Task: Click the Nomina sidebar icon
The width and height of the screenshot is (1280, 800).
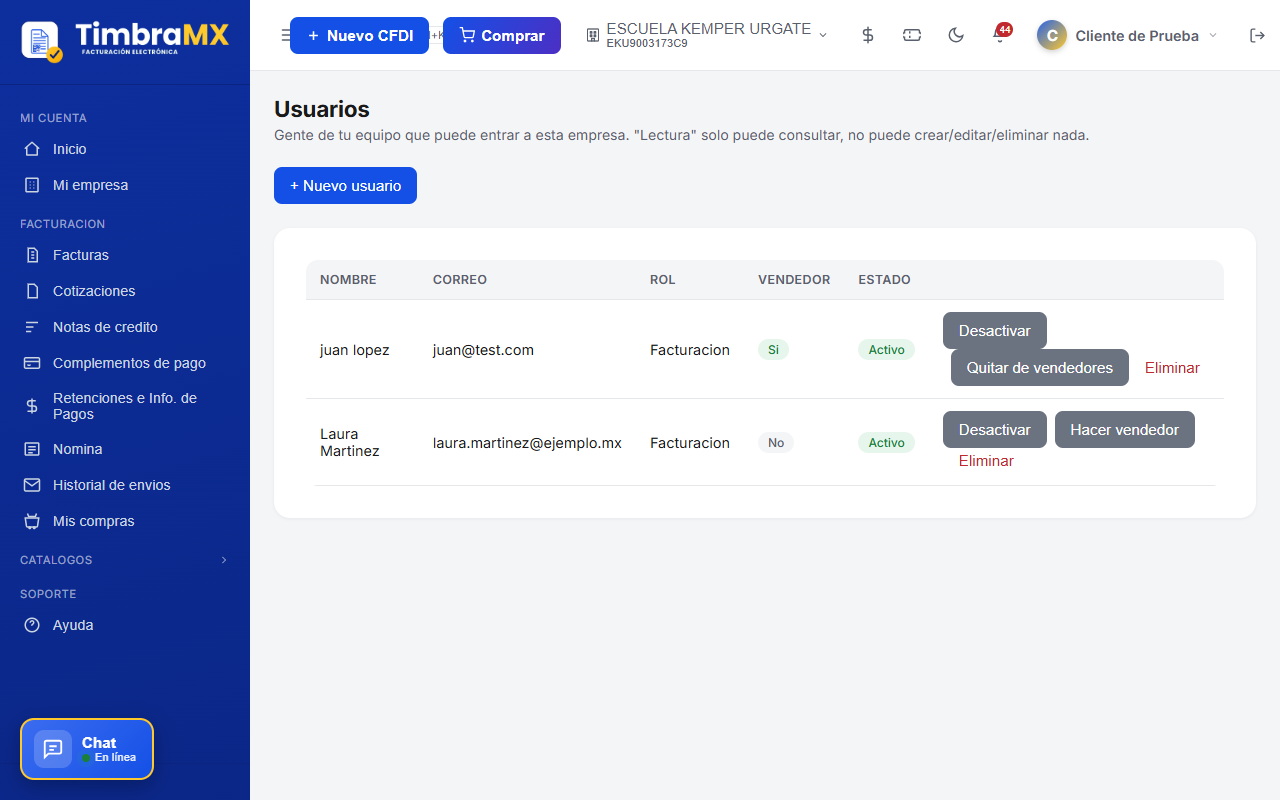Action: [32, 449]
